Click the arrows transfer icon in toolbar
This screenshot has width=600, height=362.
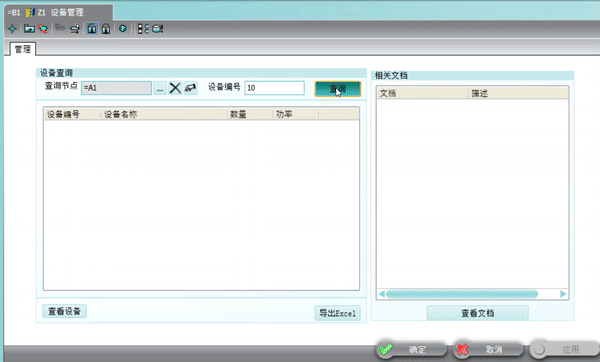point(75,29)
